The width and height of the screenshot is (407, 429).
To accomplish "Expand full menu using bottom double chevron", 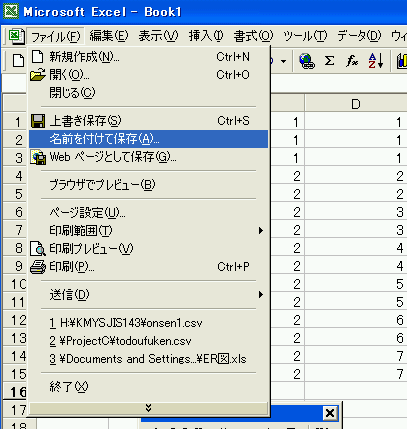I will tap(148, 408).
